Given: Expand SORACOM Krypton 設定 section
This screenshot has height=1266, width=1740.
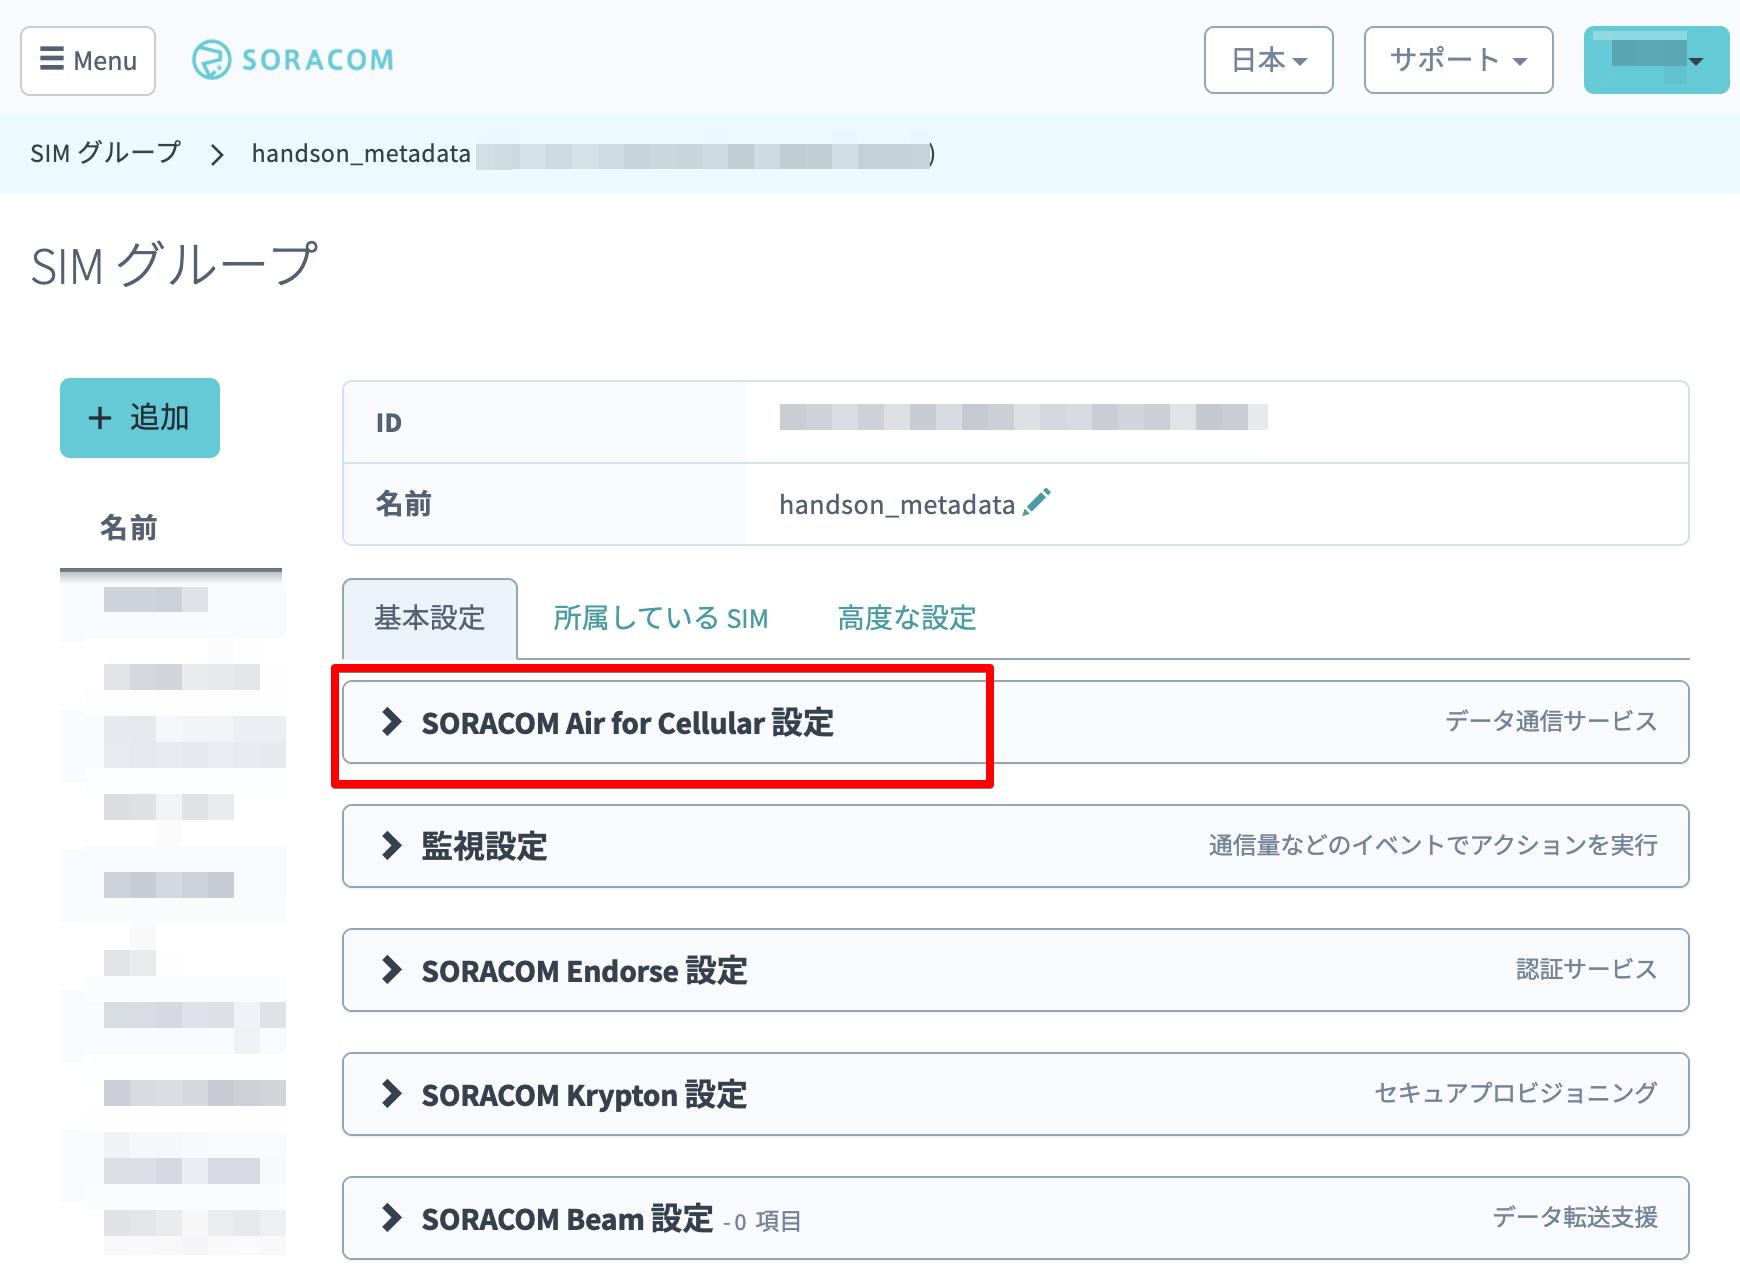Looking at the screenshot, I should (1015, 1094).
